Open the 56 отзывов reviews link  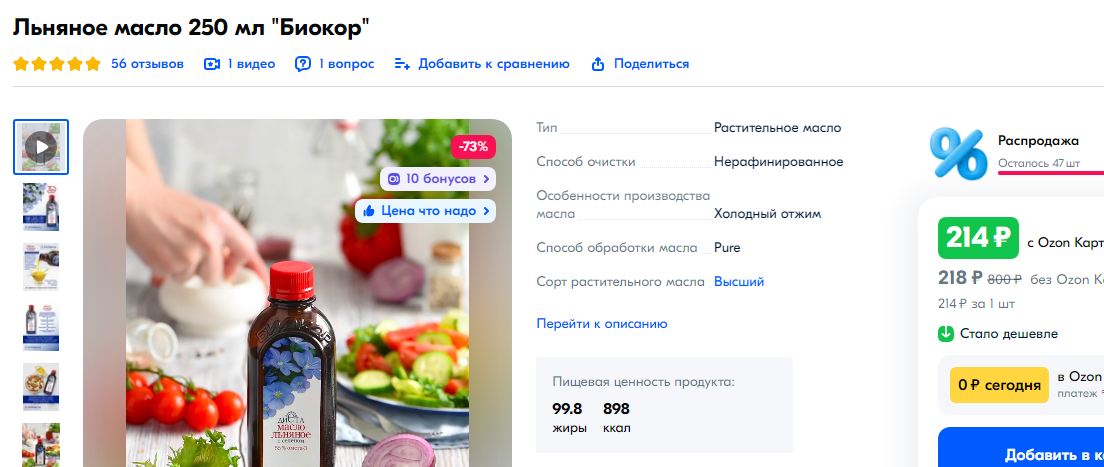click(x=147, y=64)
